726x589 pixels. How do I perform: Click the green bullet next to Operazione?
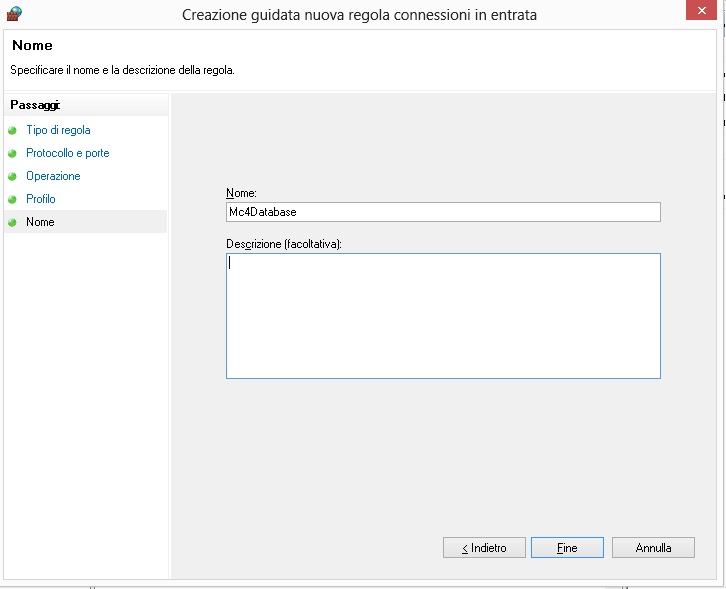13,177
